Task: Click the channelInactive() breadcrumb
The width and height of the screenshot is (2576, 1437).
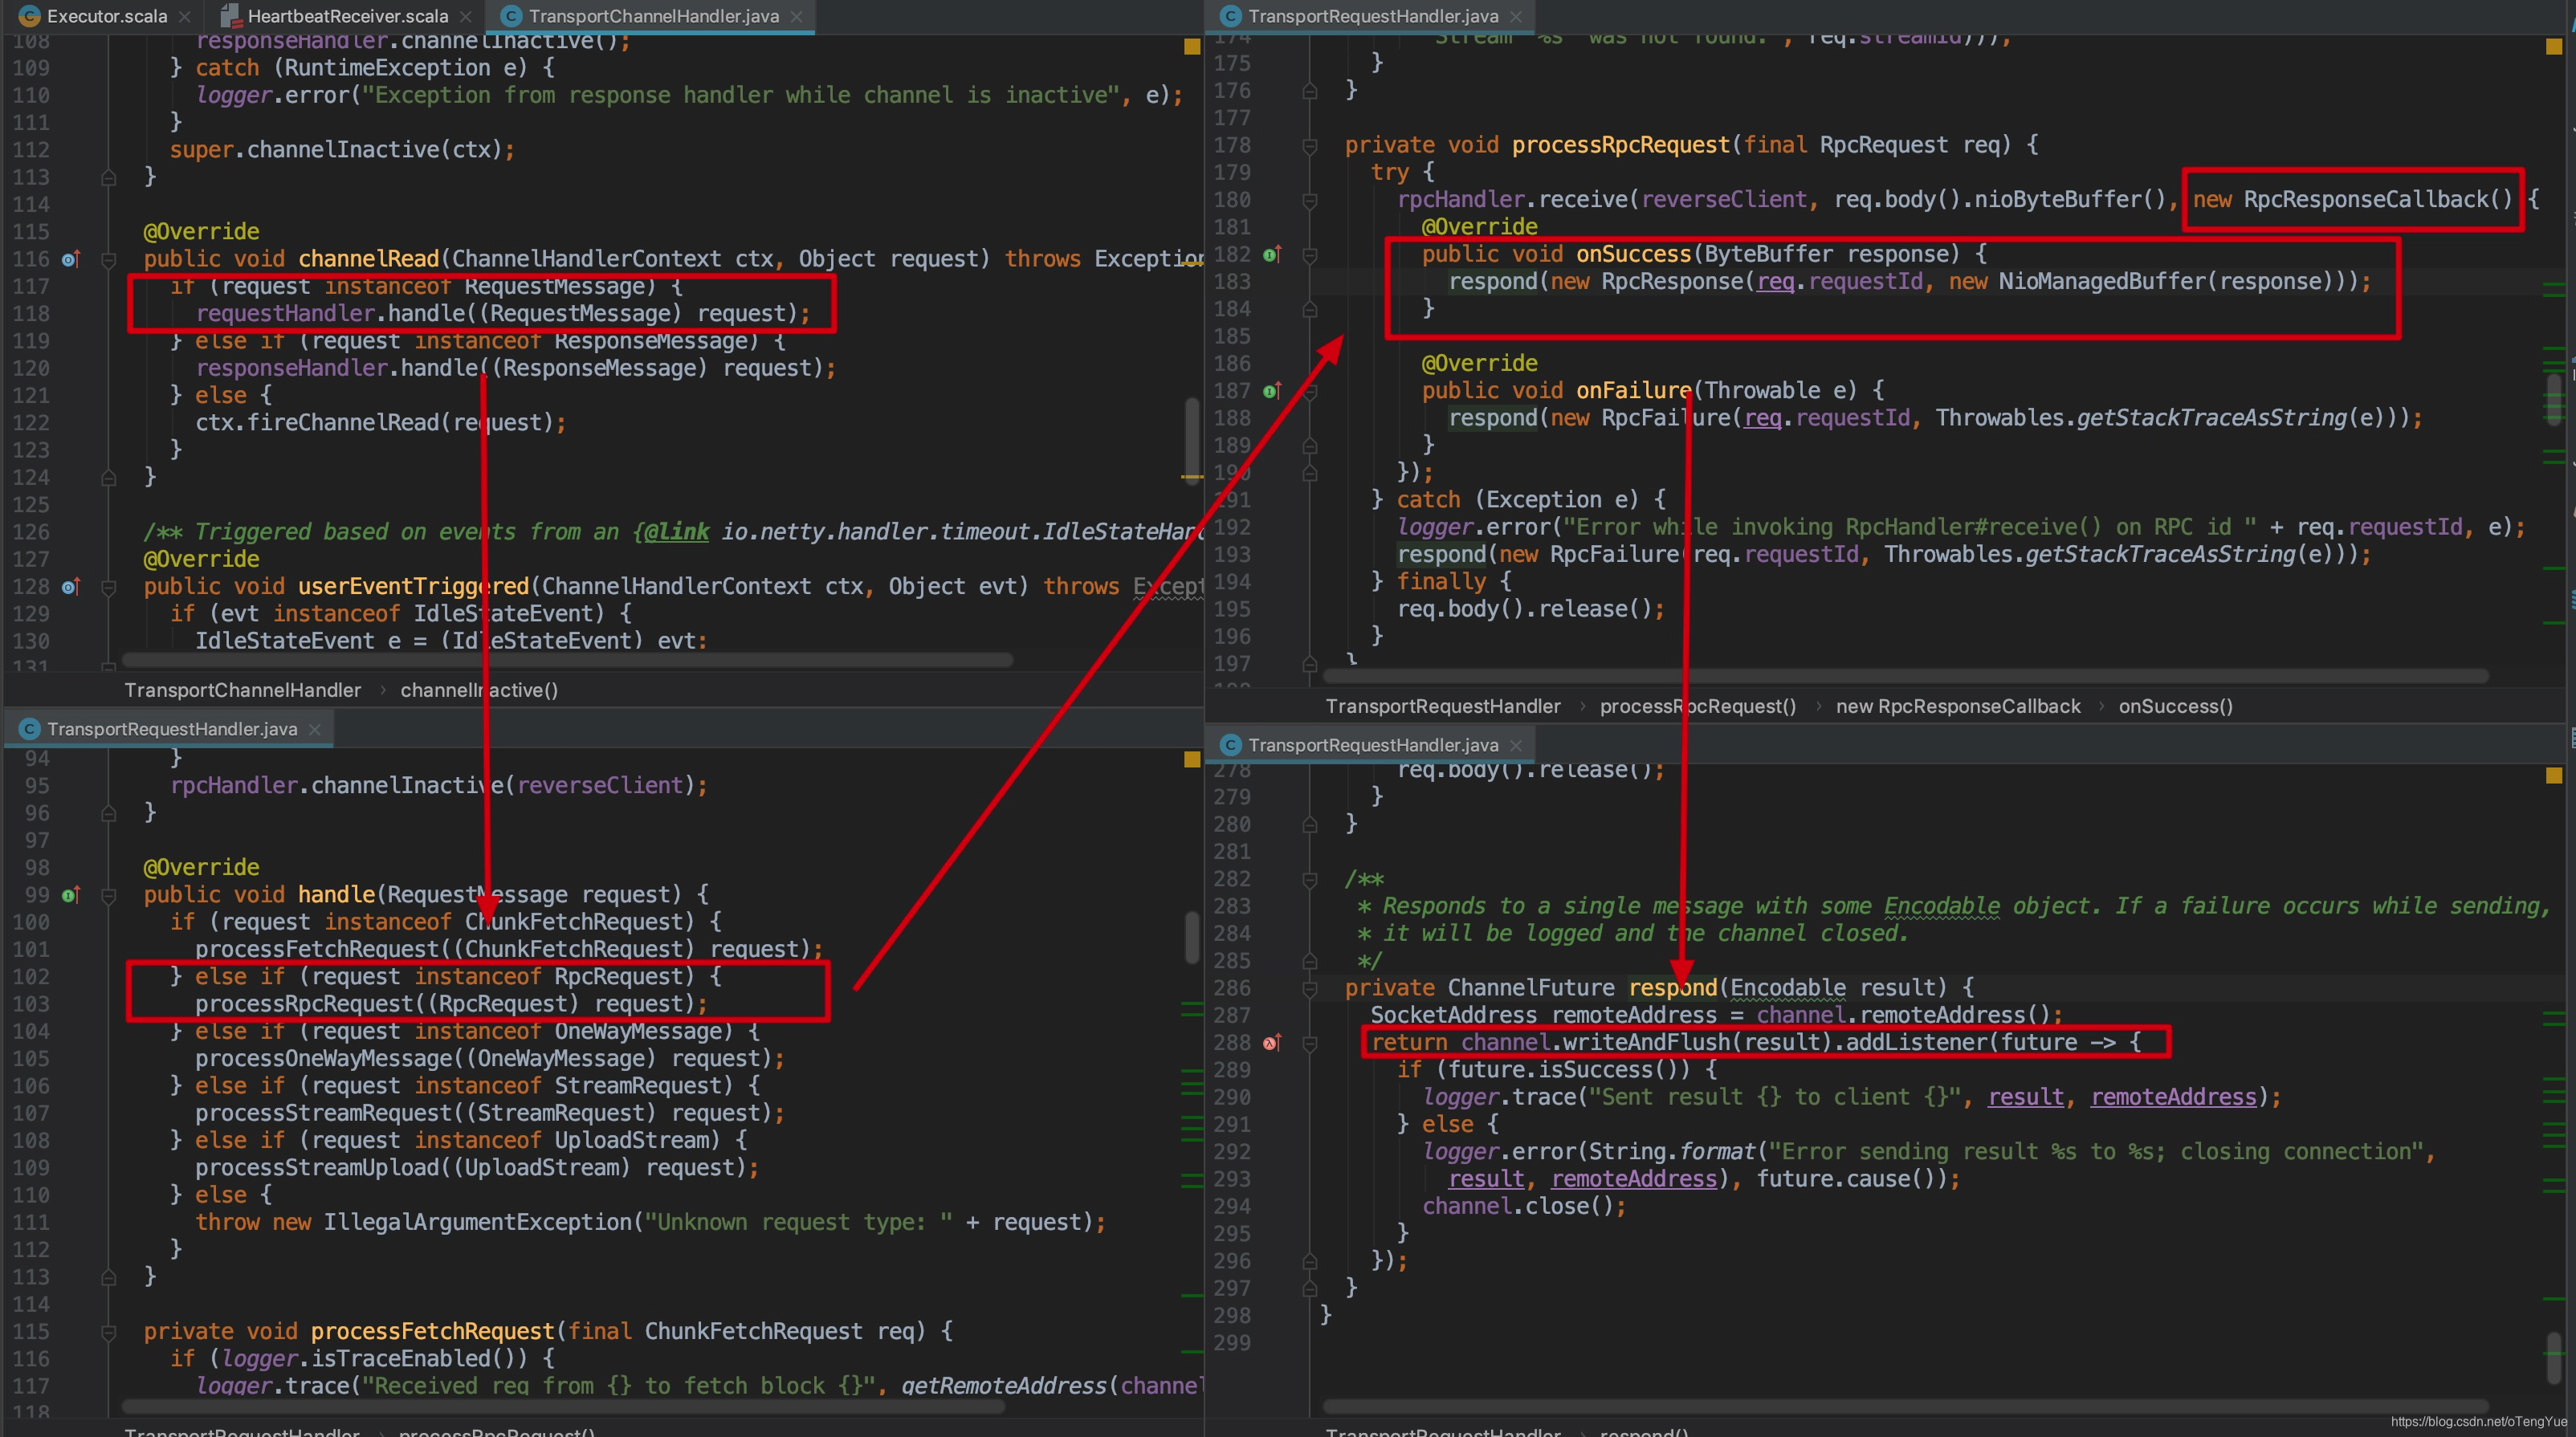Action: tap(479, 690)
